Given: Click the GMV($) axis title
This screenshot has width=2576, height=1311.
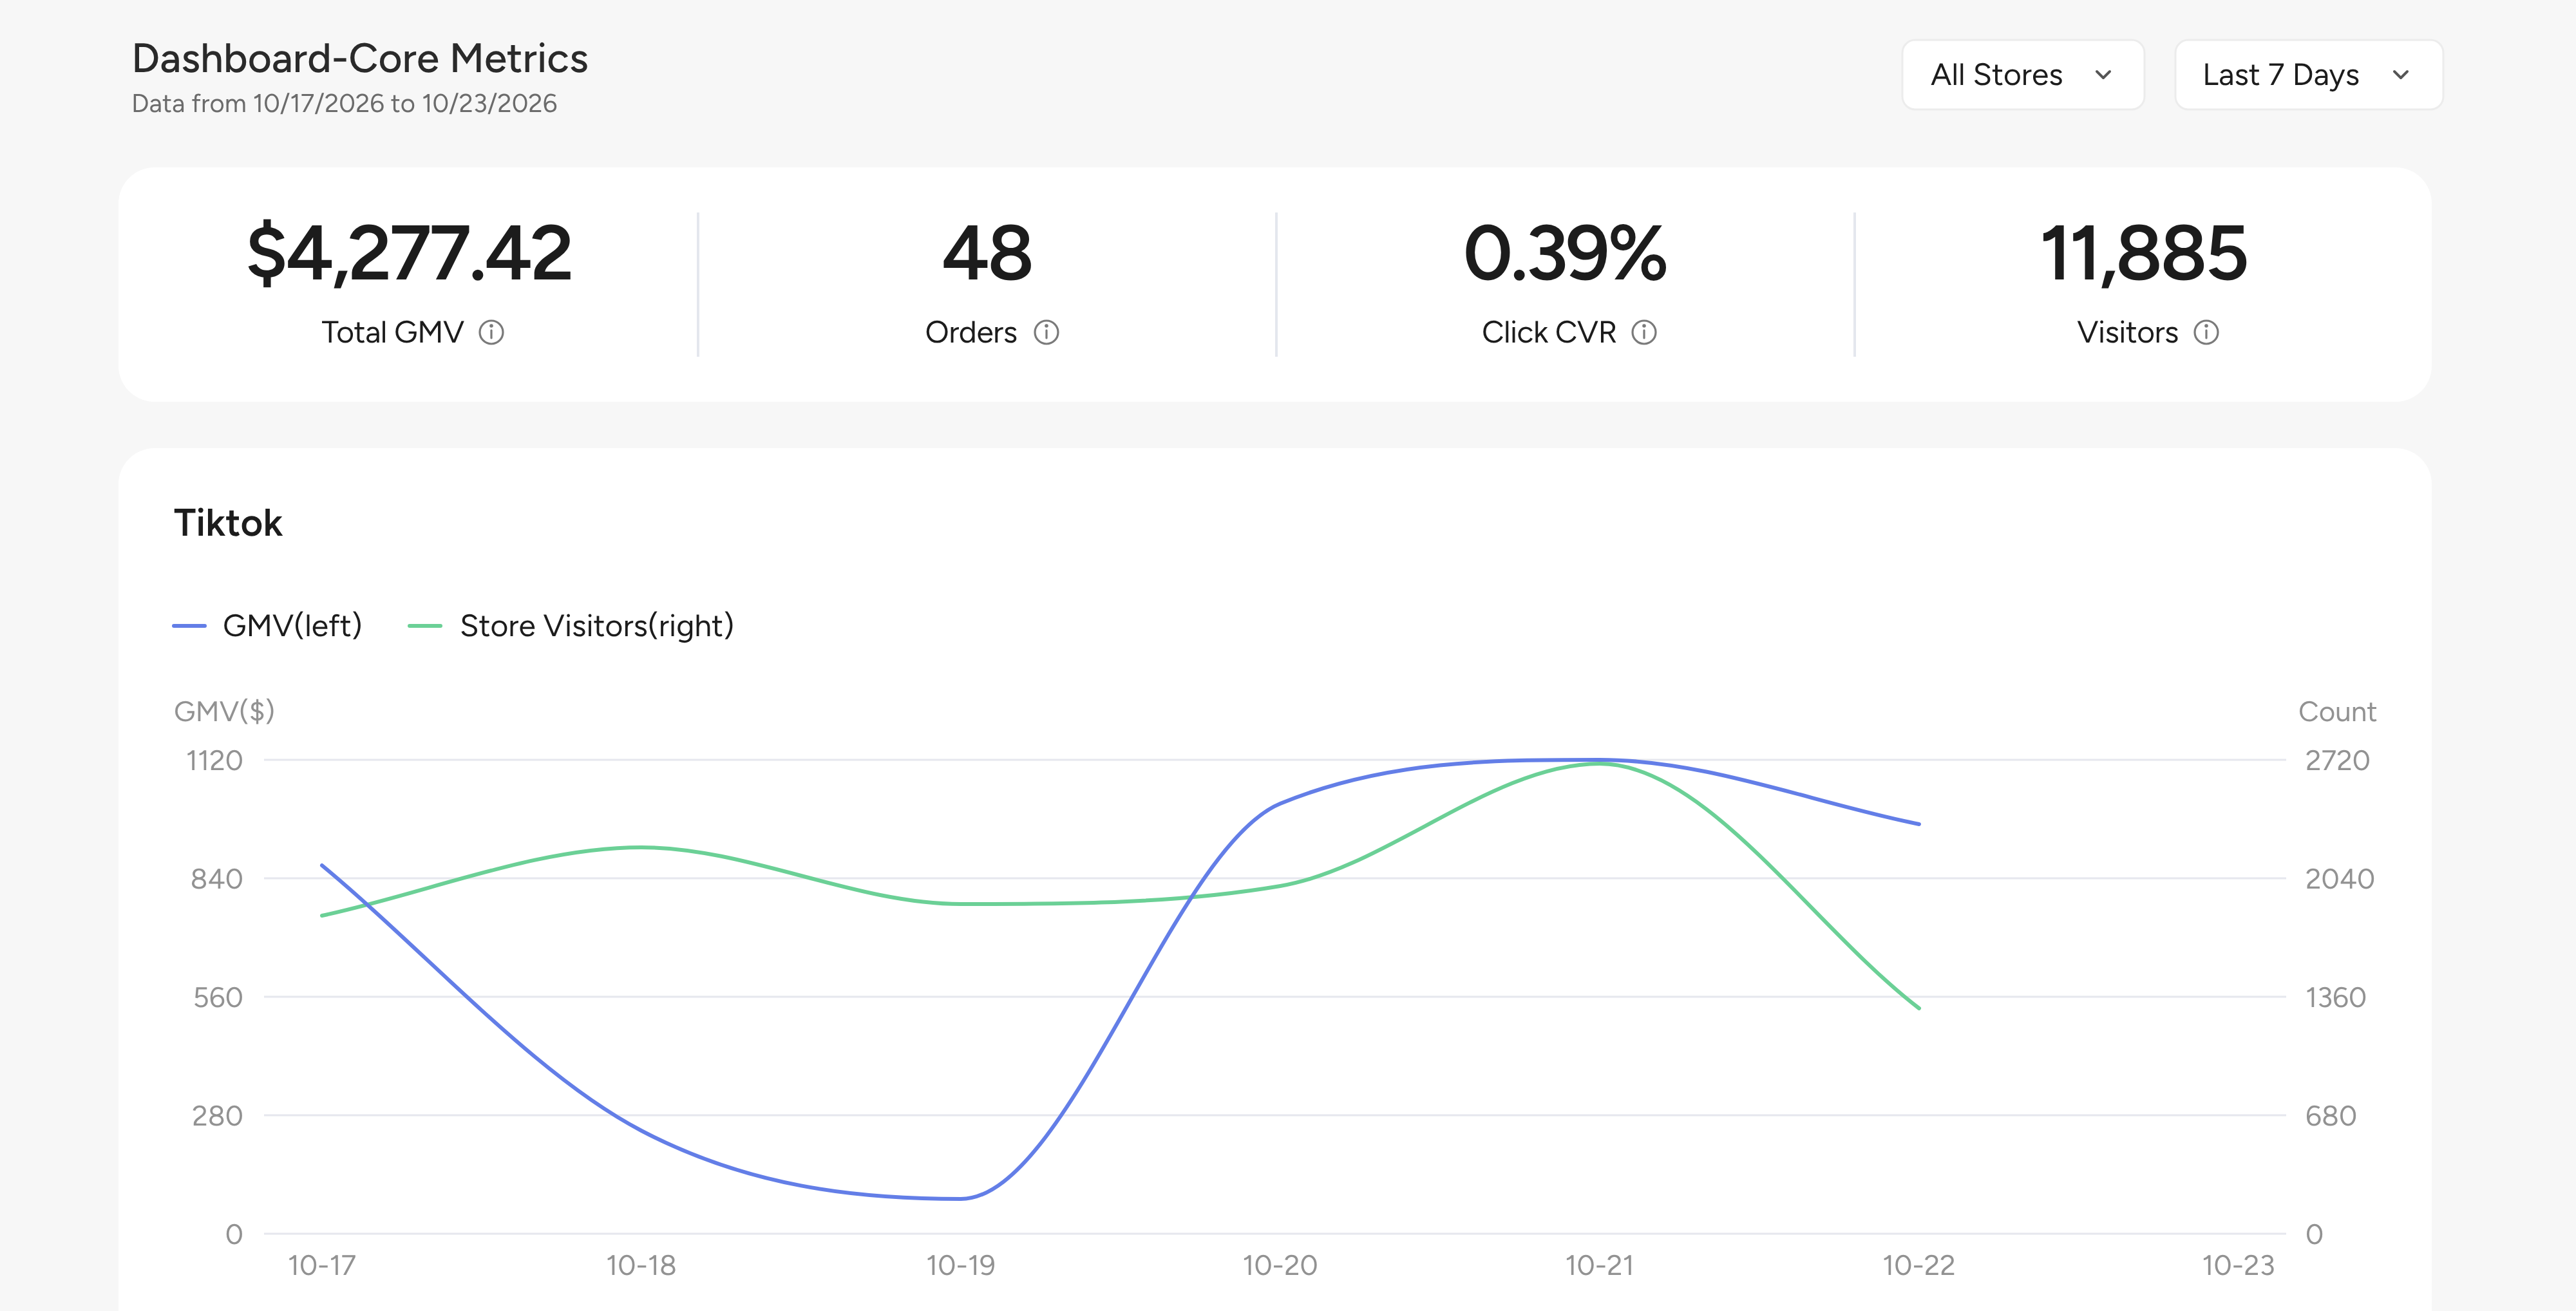Looking at the screenshot, I should [224, 712].
